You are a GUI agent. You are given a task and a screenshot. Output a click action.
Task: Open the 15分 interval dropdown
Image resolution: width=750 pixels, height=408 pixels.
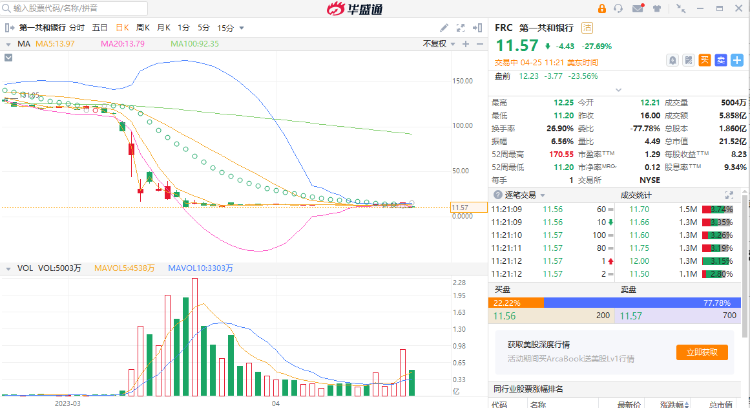click(x=228, y=28)
